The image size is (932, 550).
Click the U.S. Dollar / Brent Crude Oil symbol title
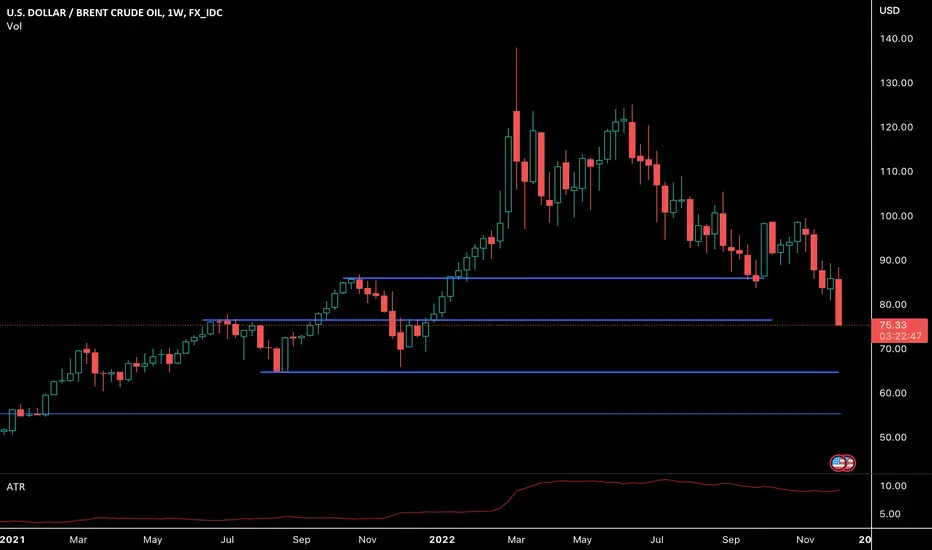click(x=115, y=12)
